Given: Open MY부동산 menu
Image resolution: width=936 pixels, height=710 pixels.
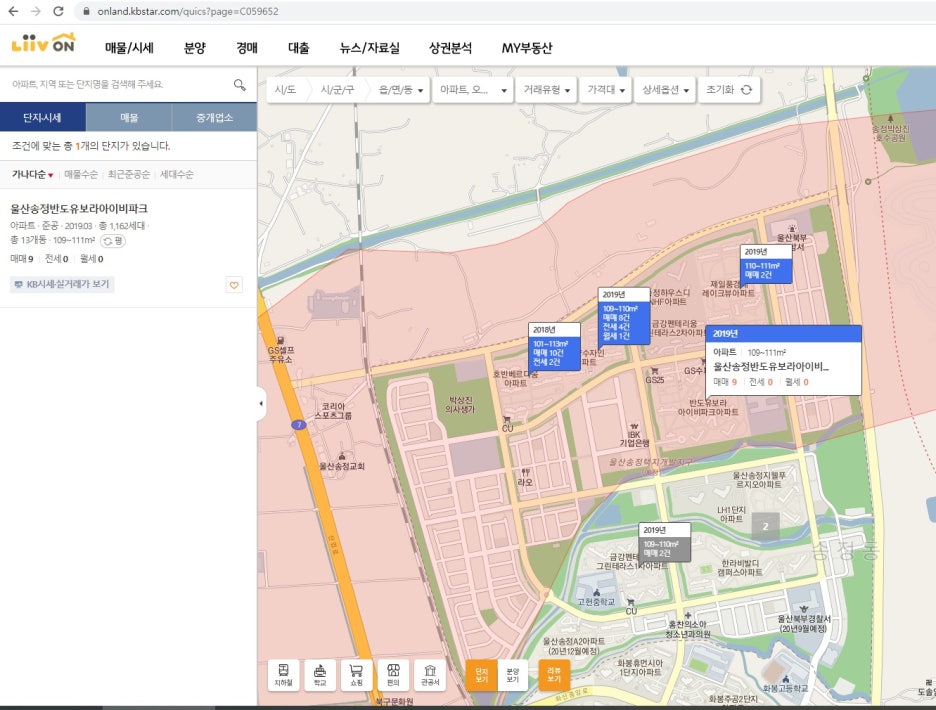Looking at the screenshot, I should pyautogui.click(x=526, y=48).
